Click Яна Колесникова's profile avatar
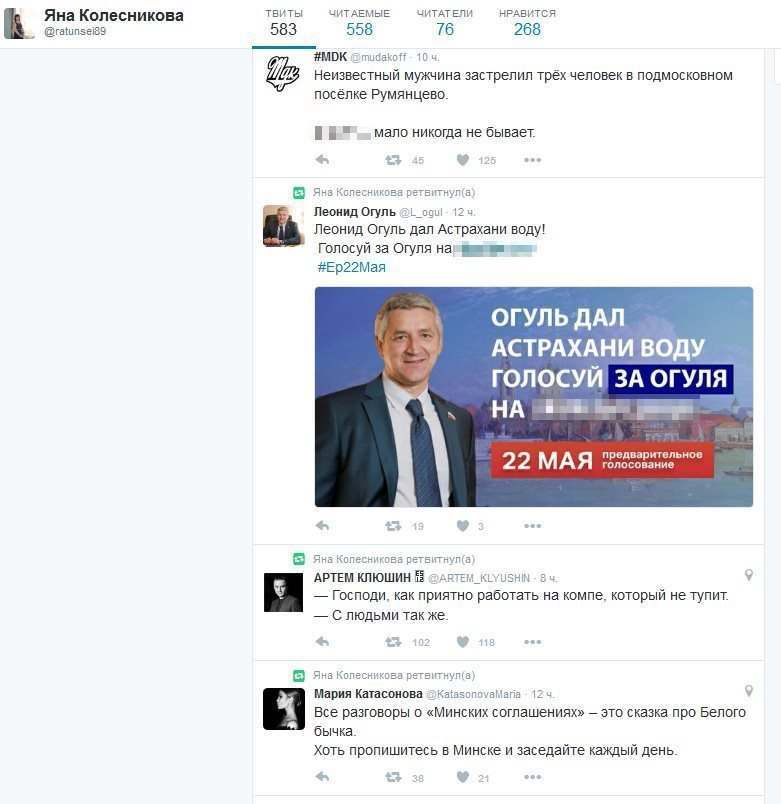Screen dimensions: 781x804 [19, 24]
